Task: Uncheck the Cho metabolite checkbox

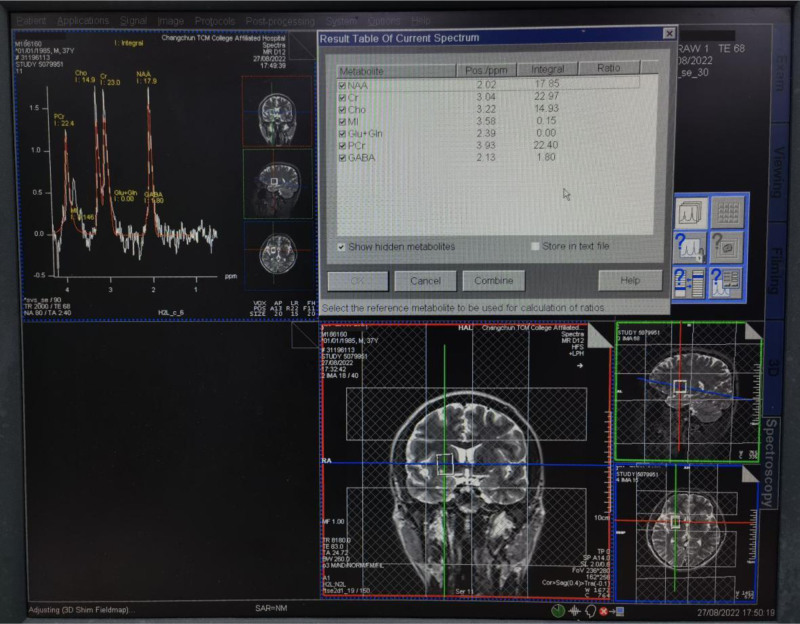Action: click(x=342, y=110)
